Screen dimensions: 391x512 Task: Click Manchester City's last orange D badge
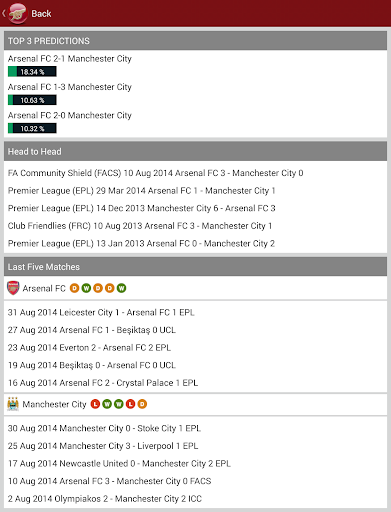142,404
